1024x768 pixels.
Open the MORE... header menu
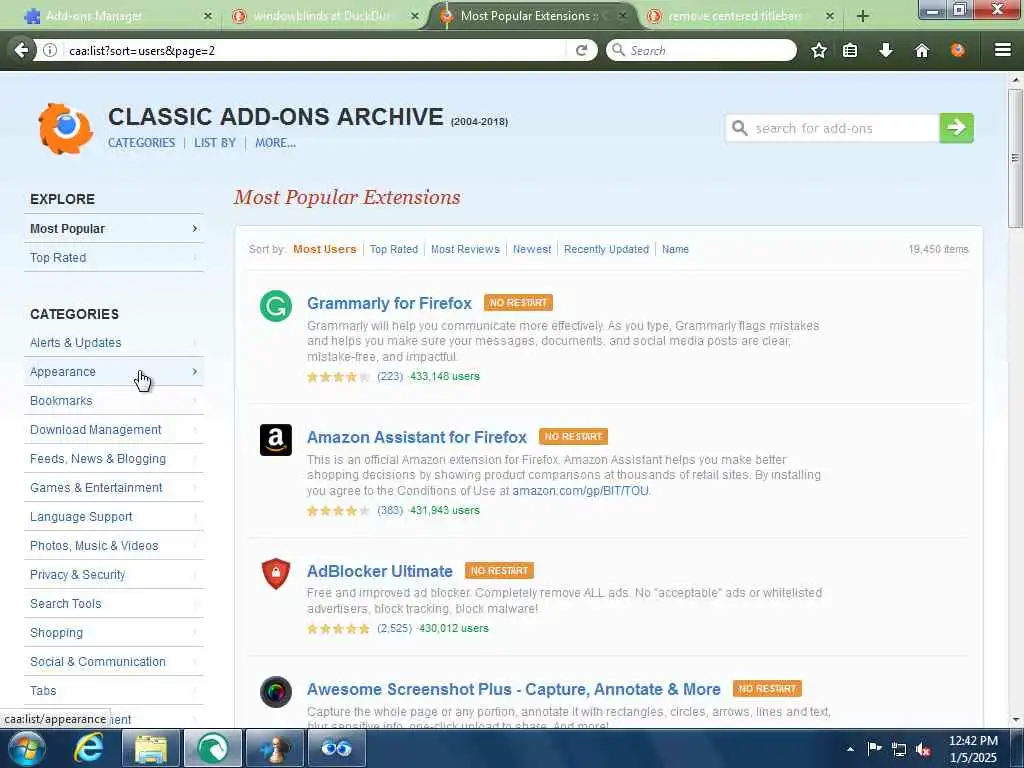(x=276, y=143)
